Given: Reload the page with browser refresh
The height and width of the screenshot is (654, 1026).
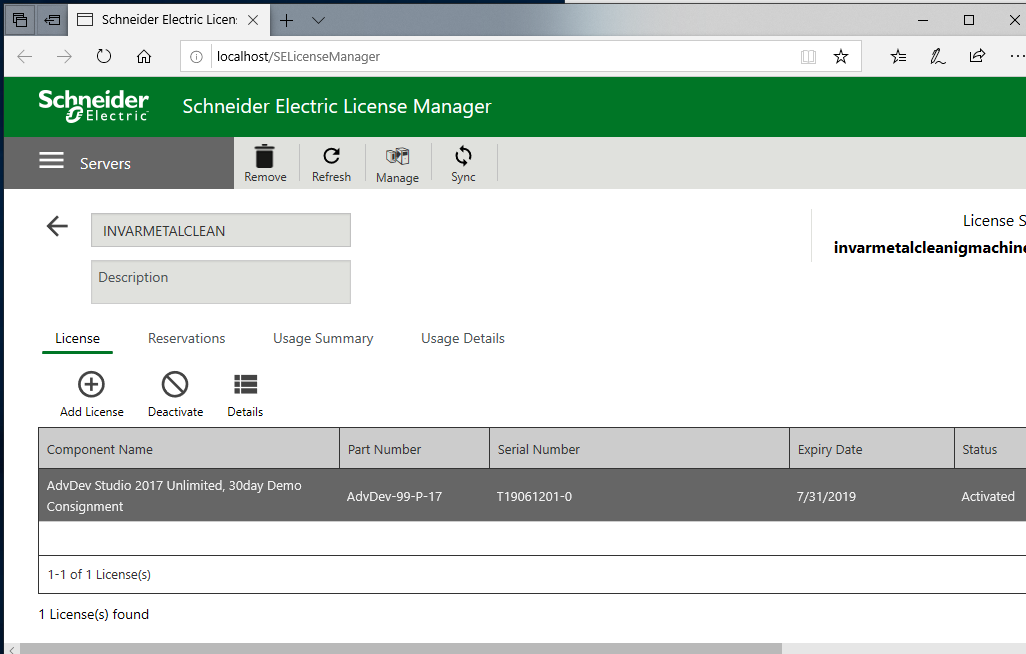Looking at the screenshot, I should [104, 56].
